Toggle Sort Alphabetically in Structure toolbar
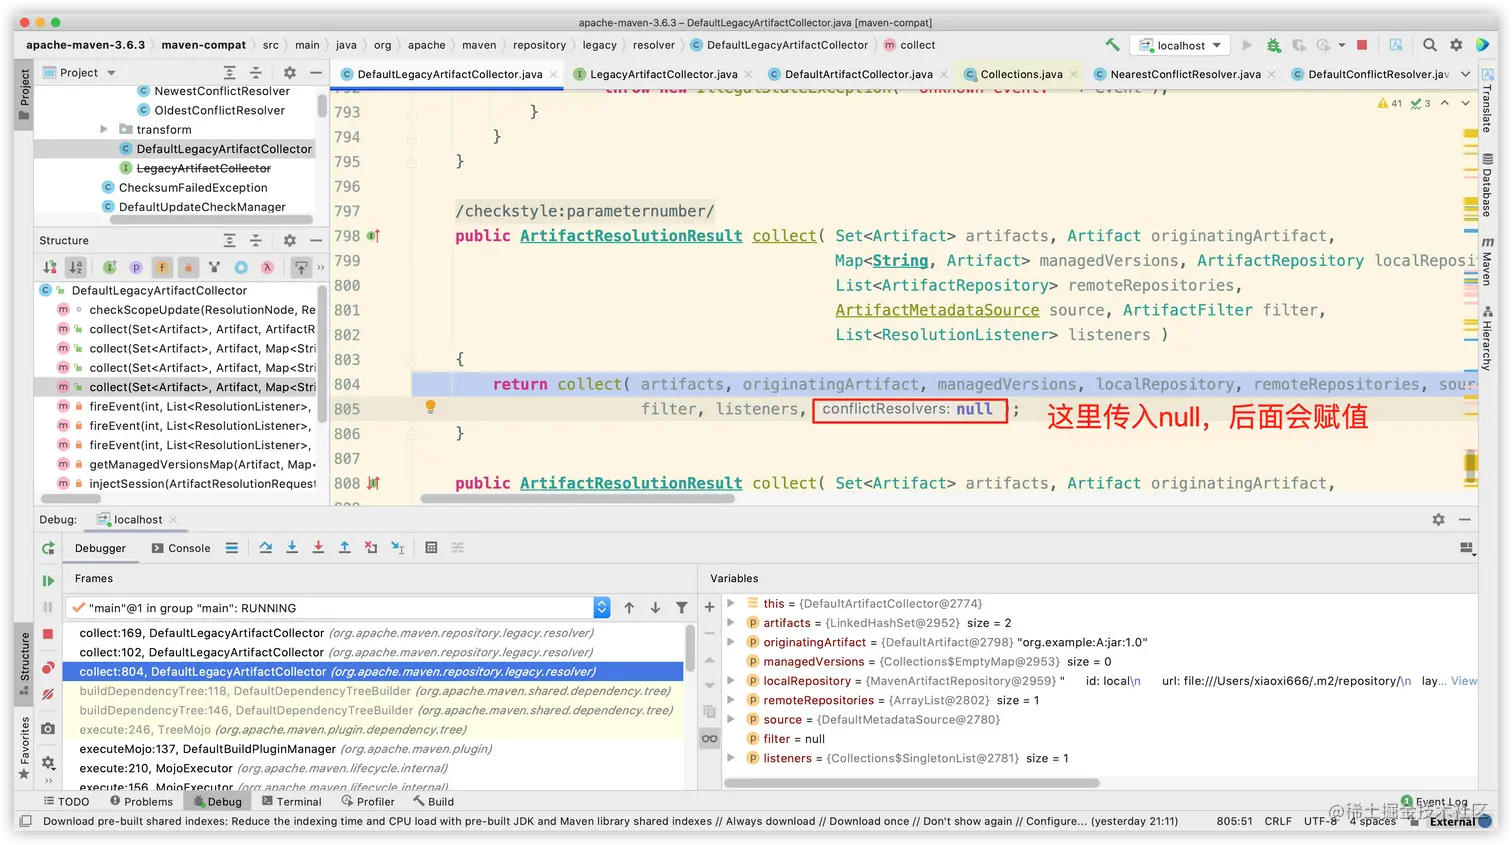The width and height of the screenshot is (1512, 845). click(76, 267)
